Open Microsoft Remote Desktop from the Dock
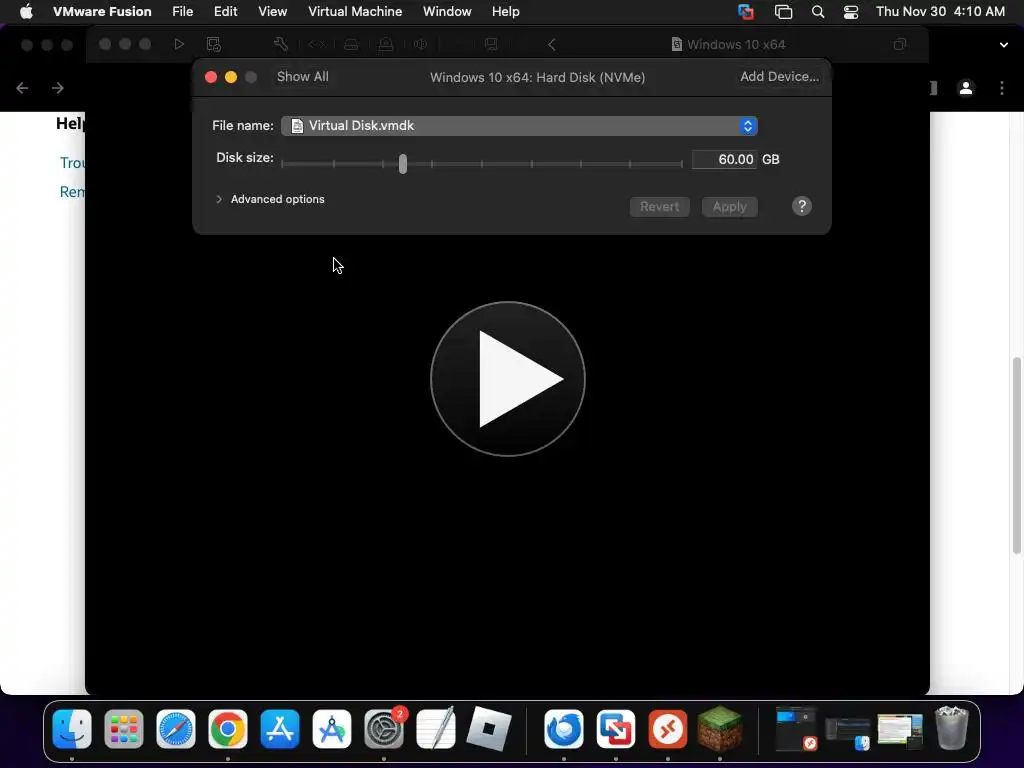 coord(667,728)
